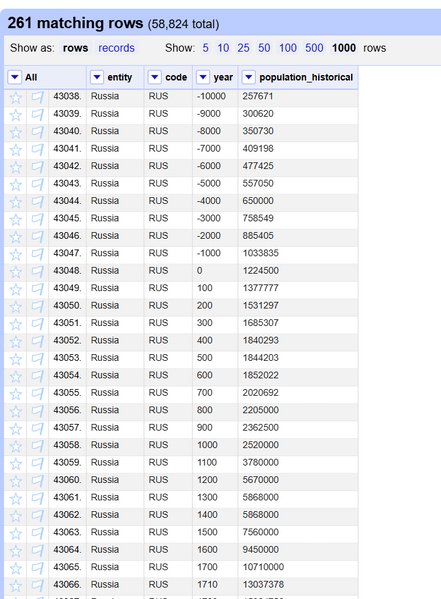The image size is (441, 599).
Task: Click the Russia cell in row 43060
Action: (x=105, y=480)
